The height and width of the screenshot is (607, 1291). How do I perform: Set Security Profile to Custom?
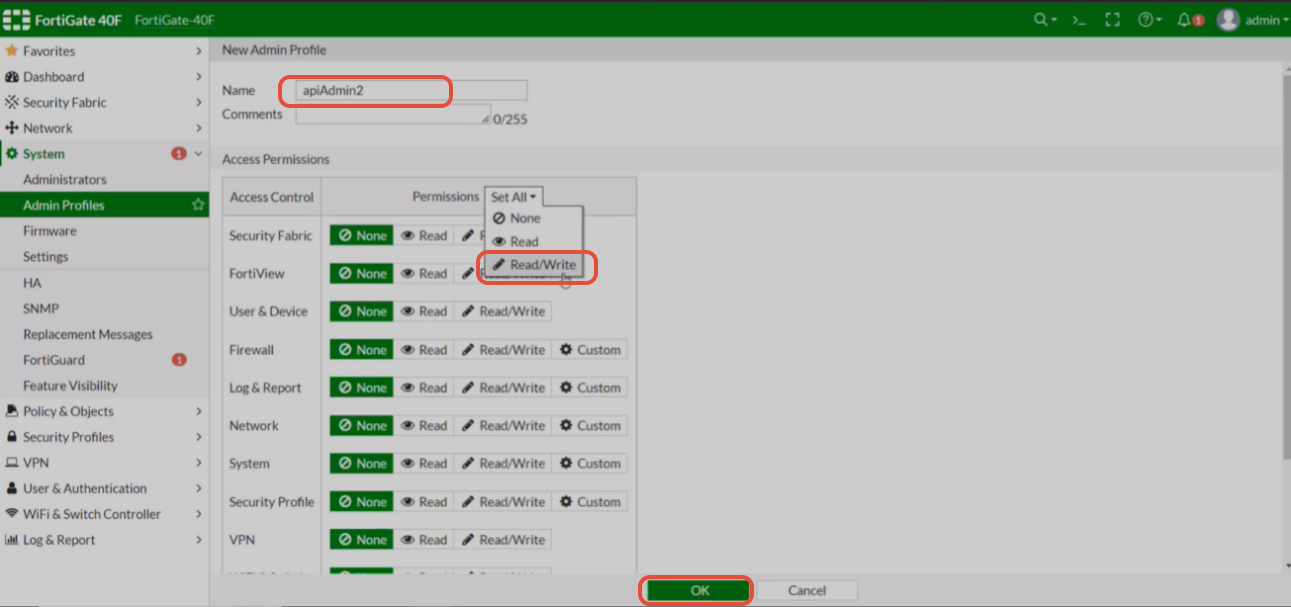590,502
